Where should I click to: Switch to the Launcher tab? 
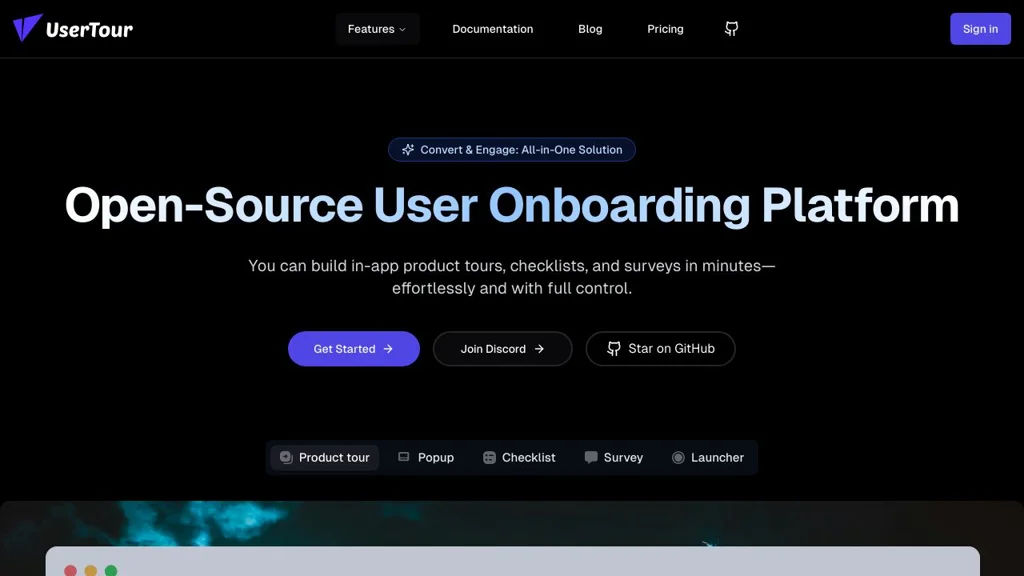(708, 458)
